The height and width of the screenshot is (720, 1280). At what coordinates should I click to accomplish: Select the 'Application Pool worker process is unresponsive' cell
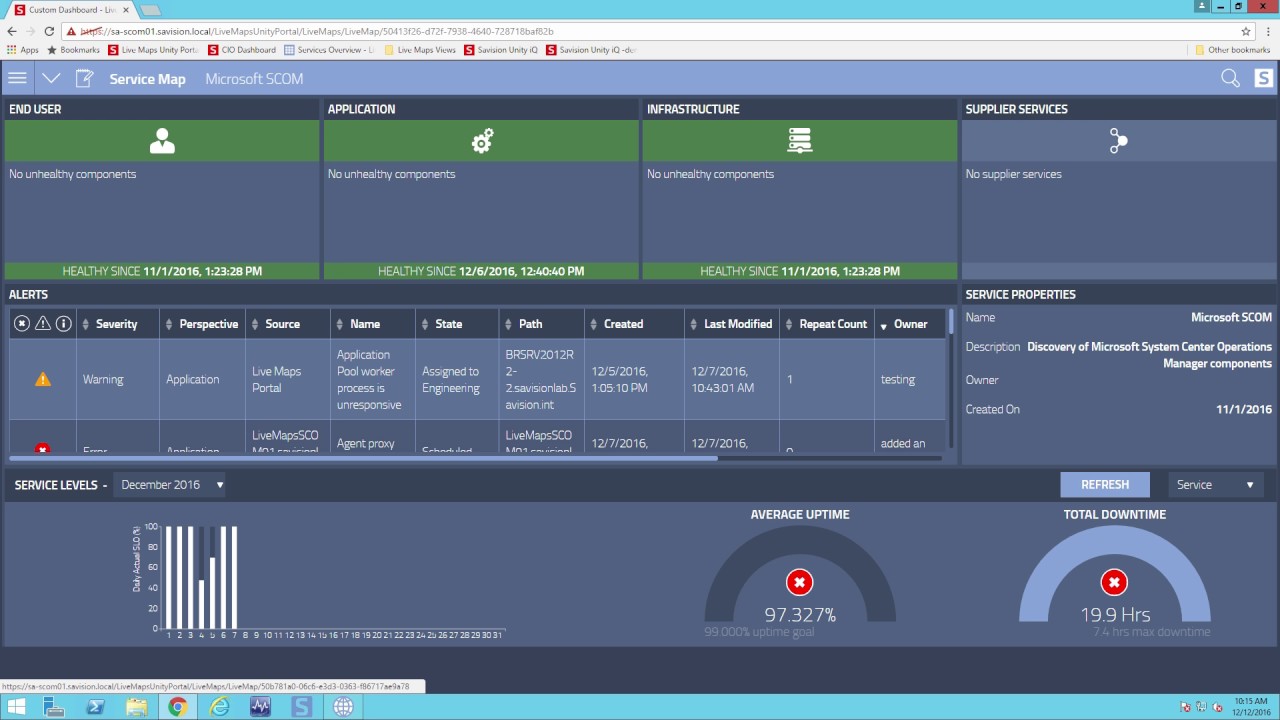point(373,379)
